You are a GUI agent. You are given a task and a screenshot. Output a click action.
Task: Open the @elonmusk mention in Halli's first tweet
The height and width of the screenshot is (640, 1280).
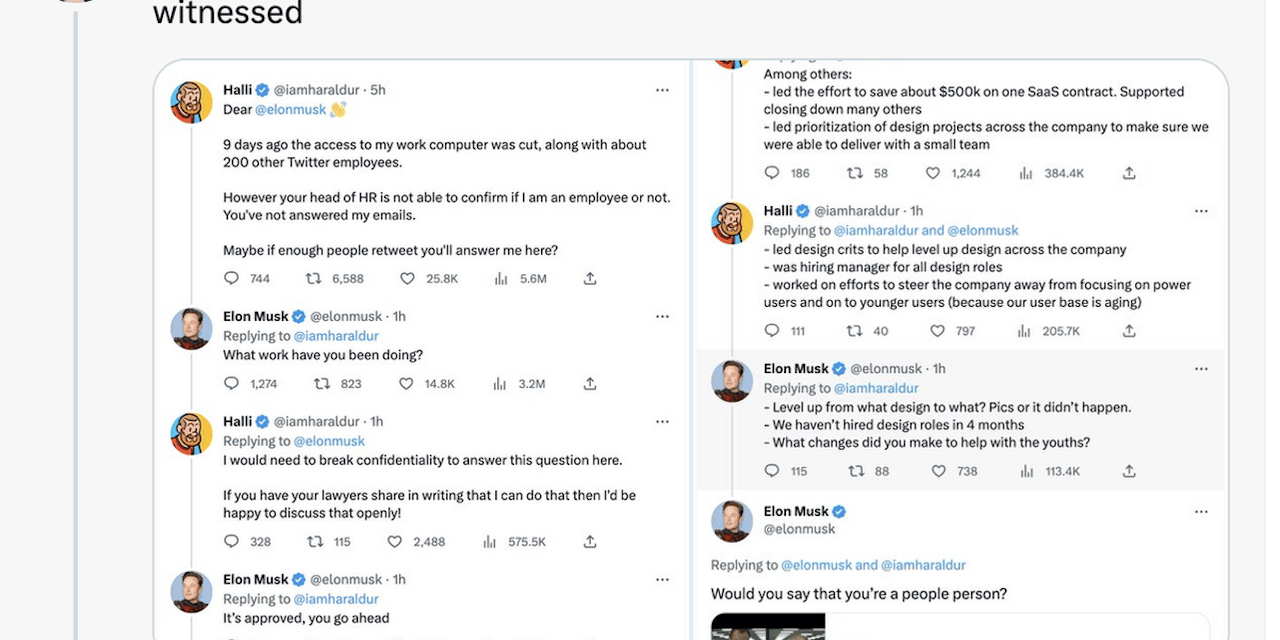[x=290, y=110]
